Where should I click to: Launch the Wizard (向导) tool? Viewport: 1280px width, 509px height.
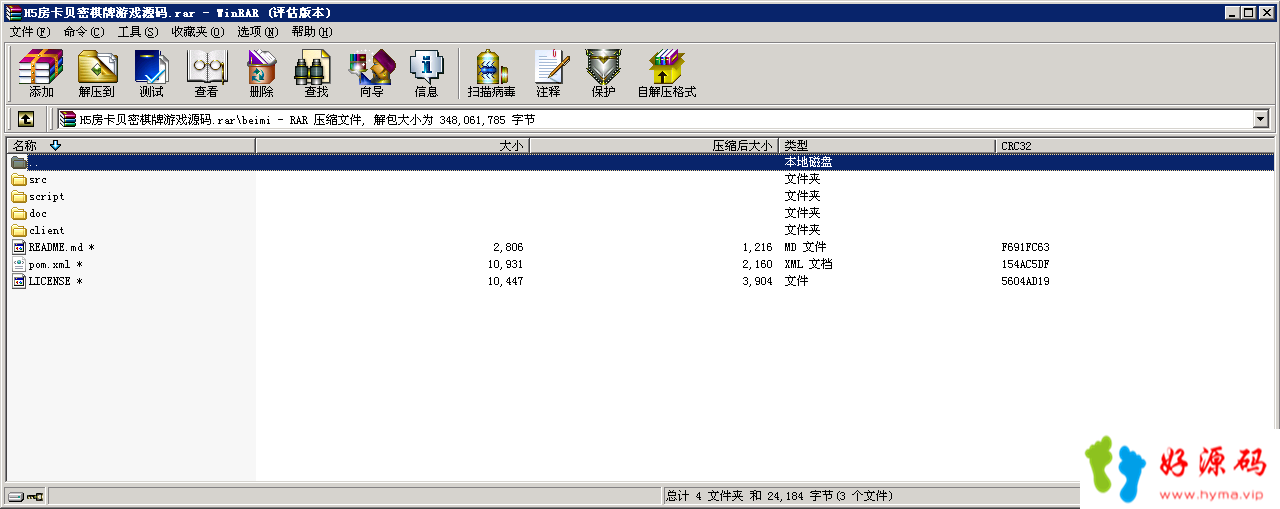[371, 74]
